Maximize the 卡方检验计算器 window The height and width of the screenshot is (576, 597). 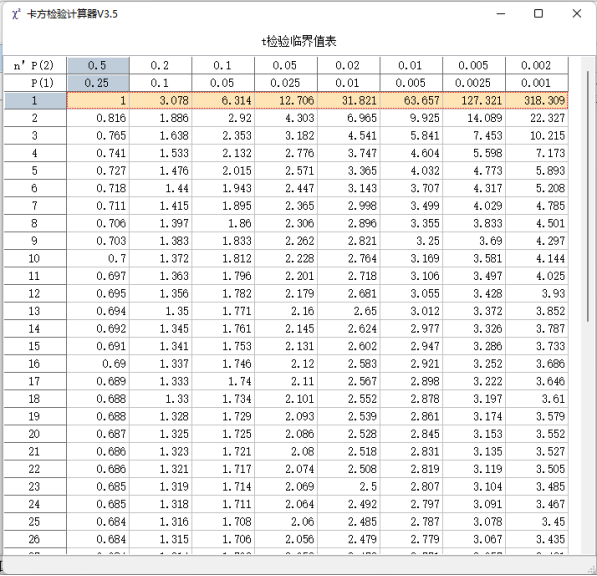[538, 14]
